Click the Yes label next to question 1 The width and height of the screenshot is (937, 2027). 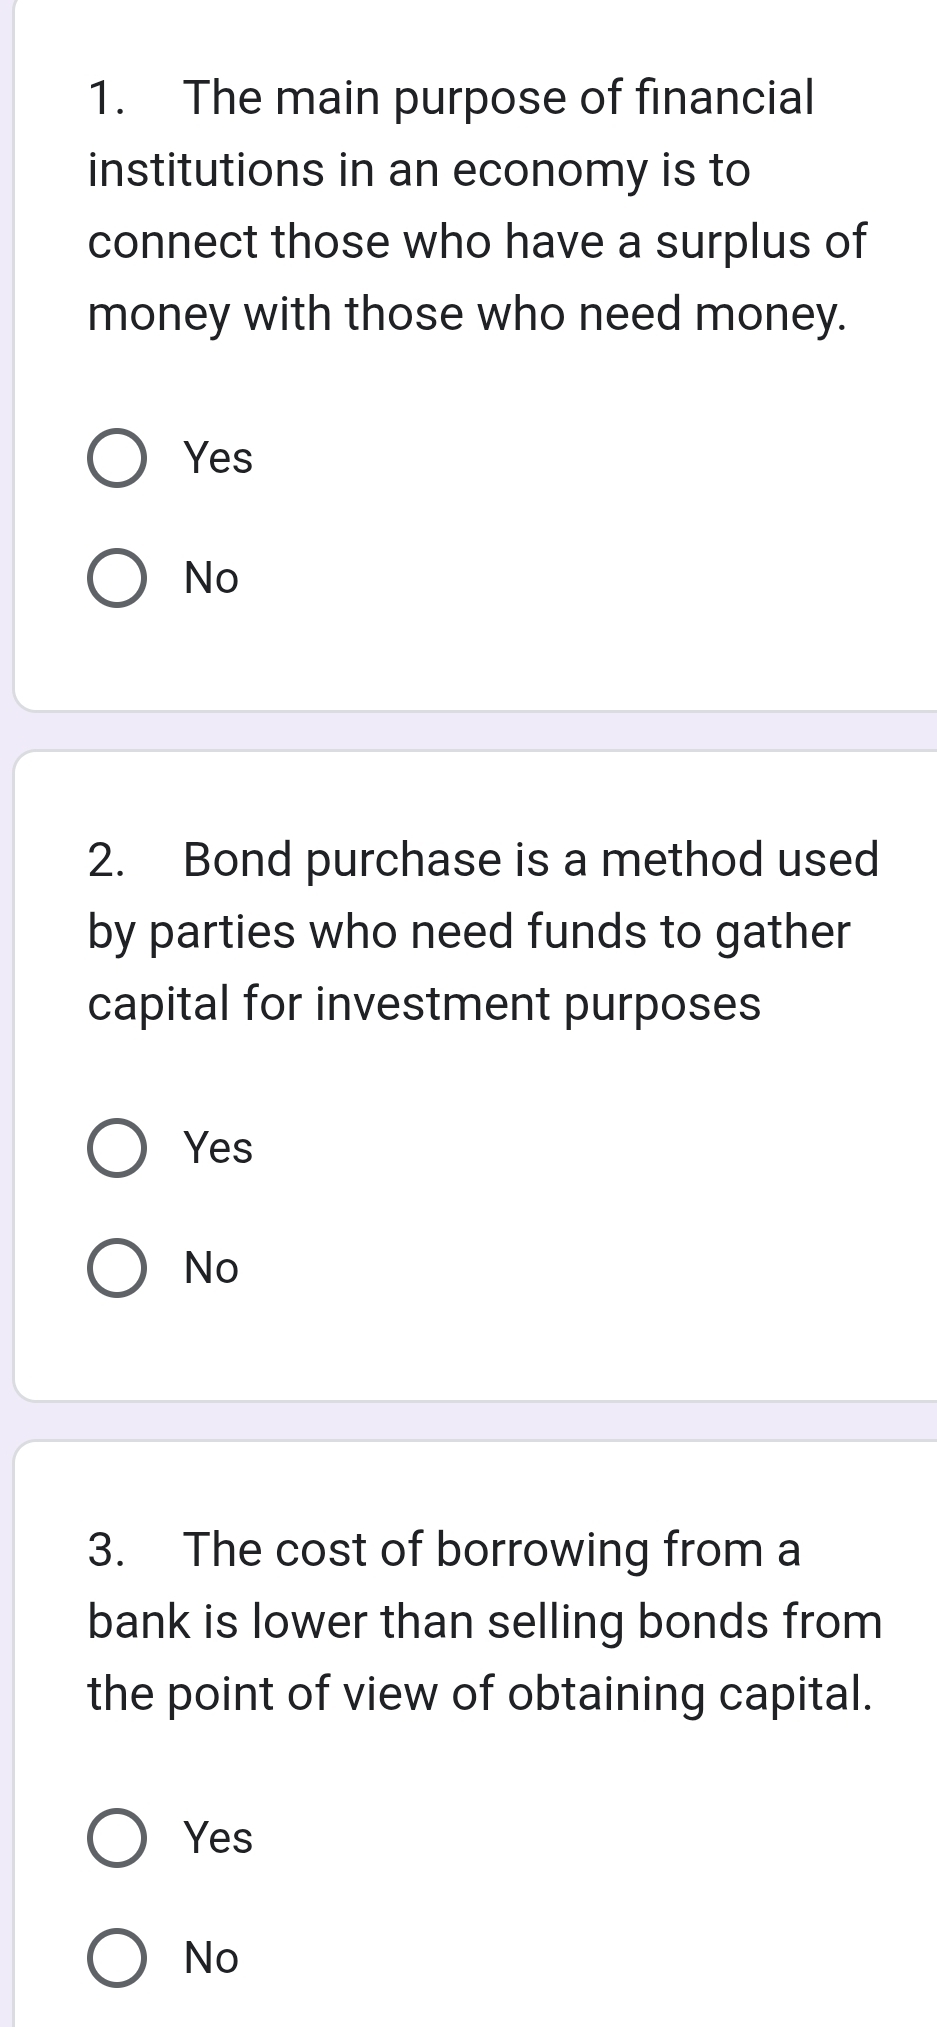[215, 460]
